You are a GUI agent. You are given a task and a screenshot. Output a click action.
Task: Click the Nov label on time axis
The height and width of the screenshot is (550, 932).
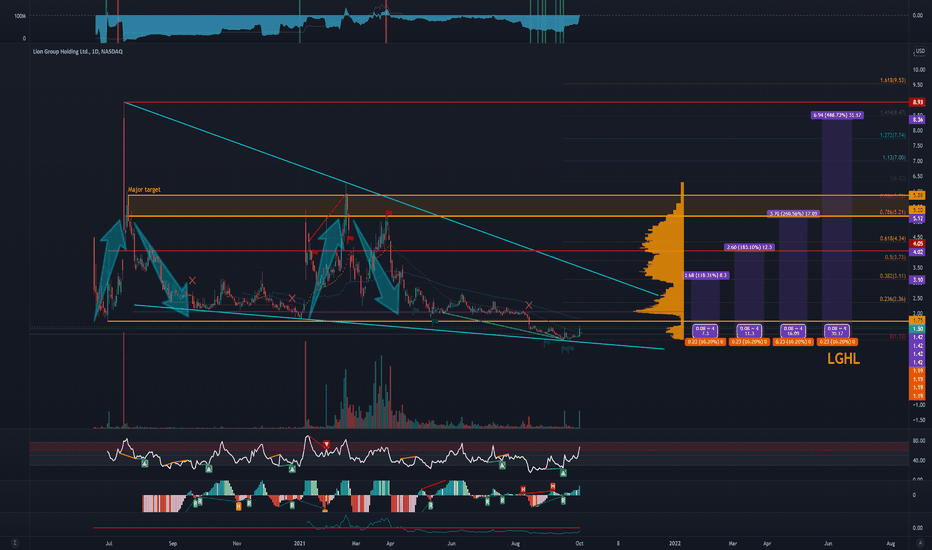(x=237, y=543)
